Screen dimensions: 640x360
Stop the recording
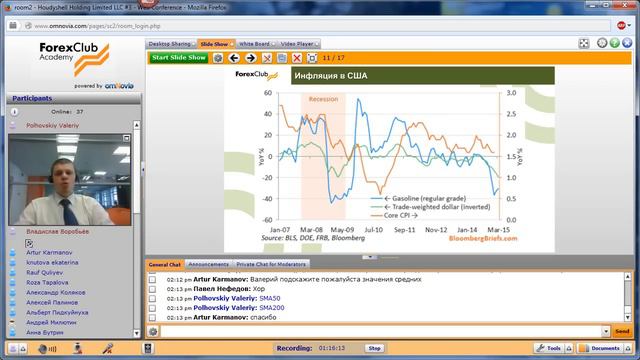click(x=374, y=348)
